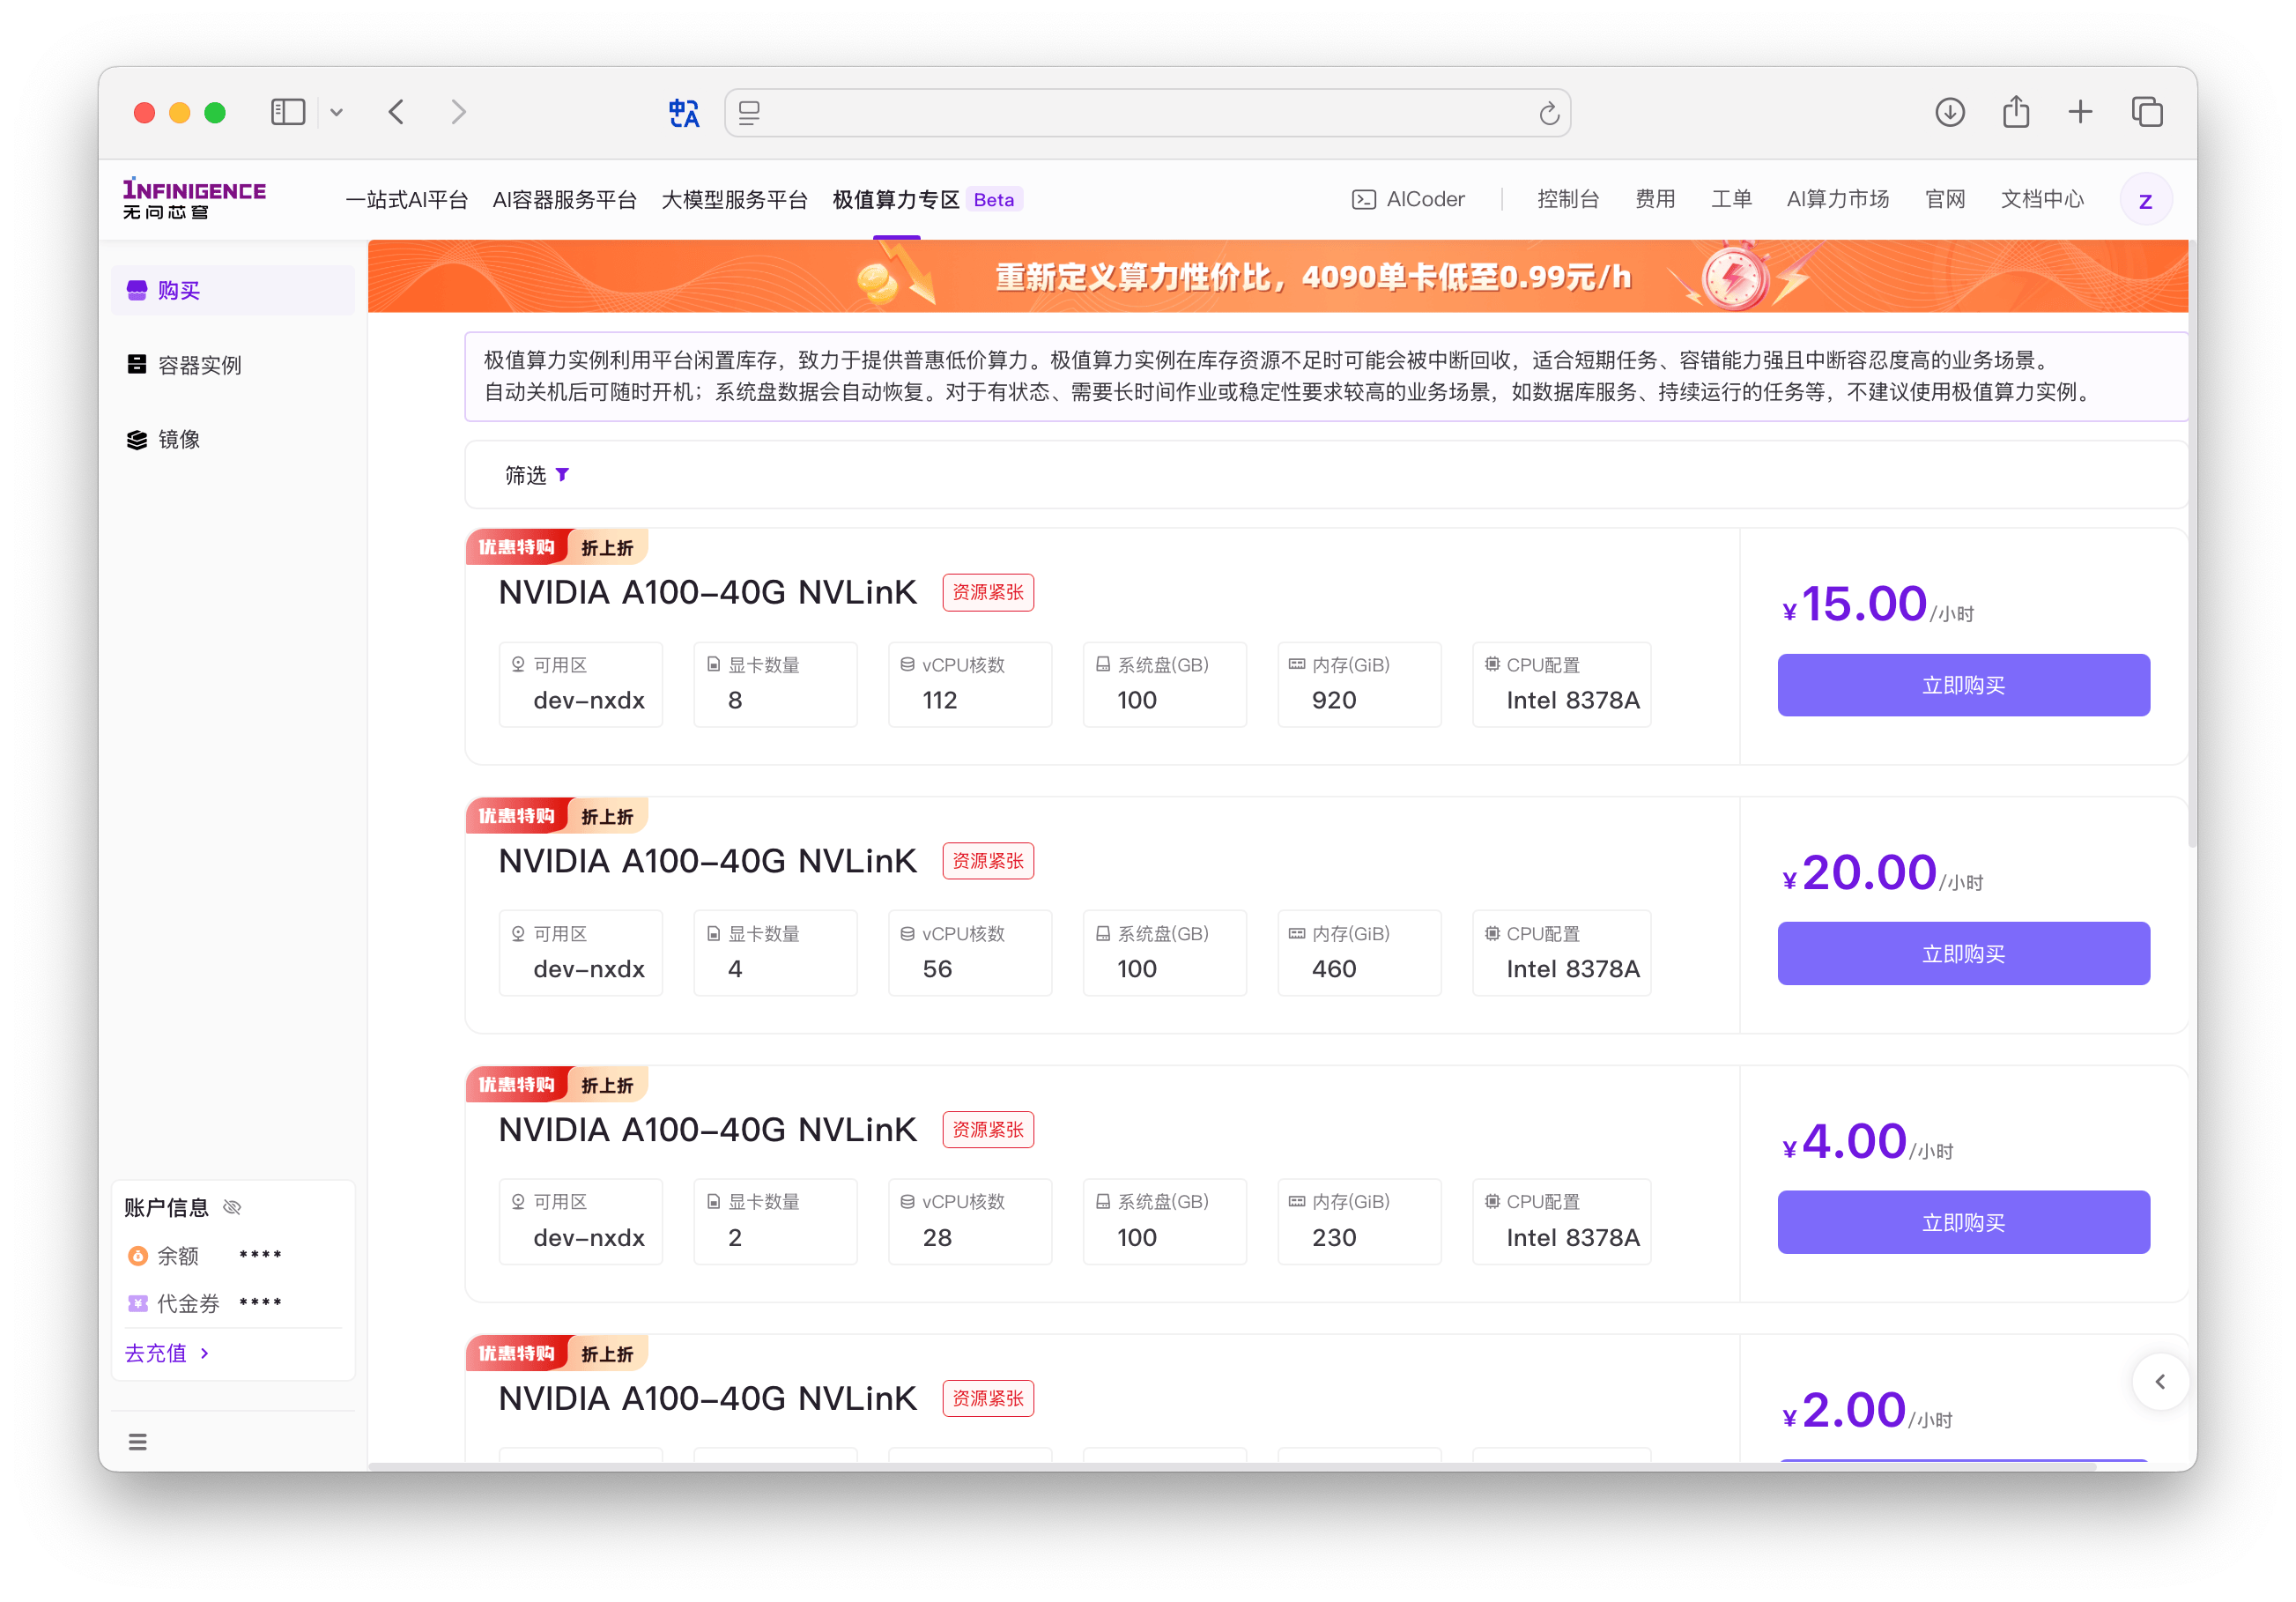2296x1602 pixels.
Task: Launch AICoder from the top bar
Action: coord(1408,199)
